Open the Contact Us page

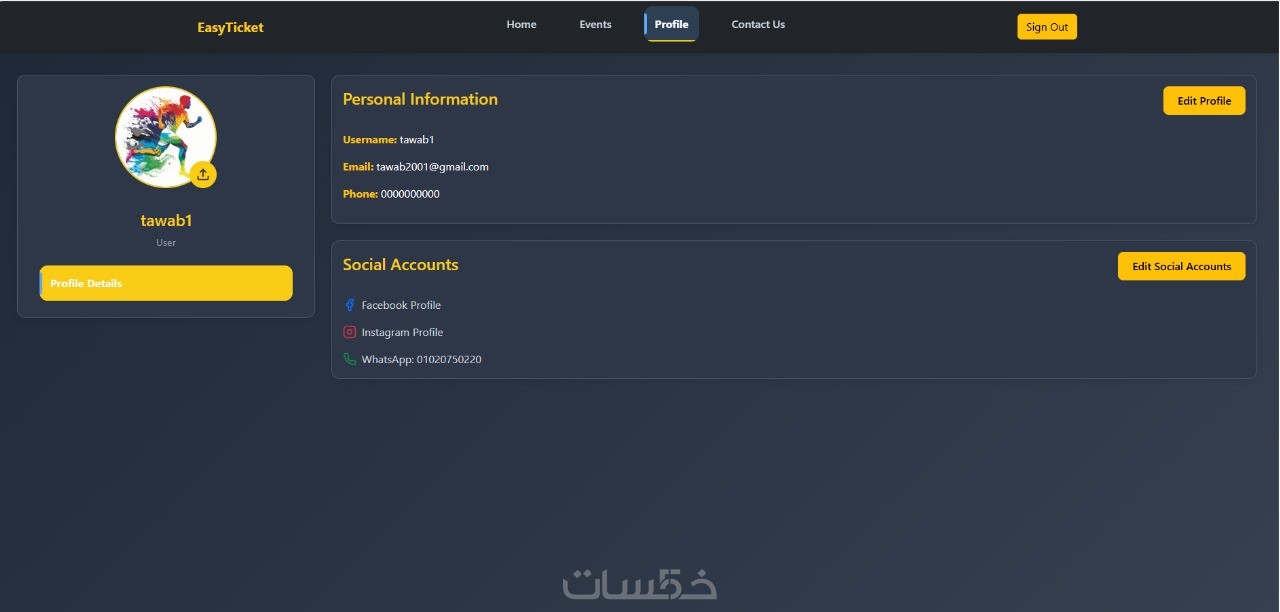758,24
